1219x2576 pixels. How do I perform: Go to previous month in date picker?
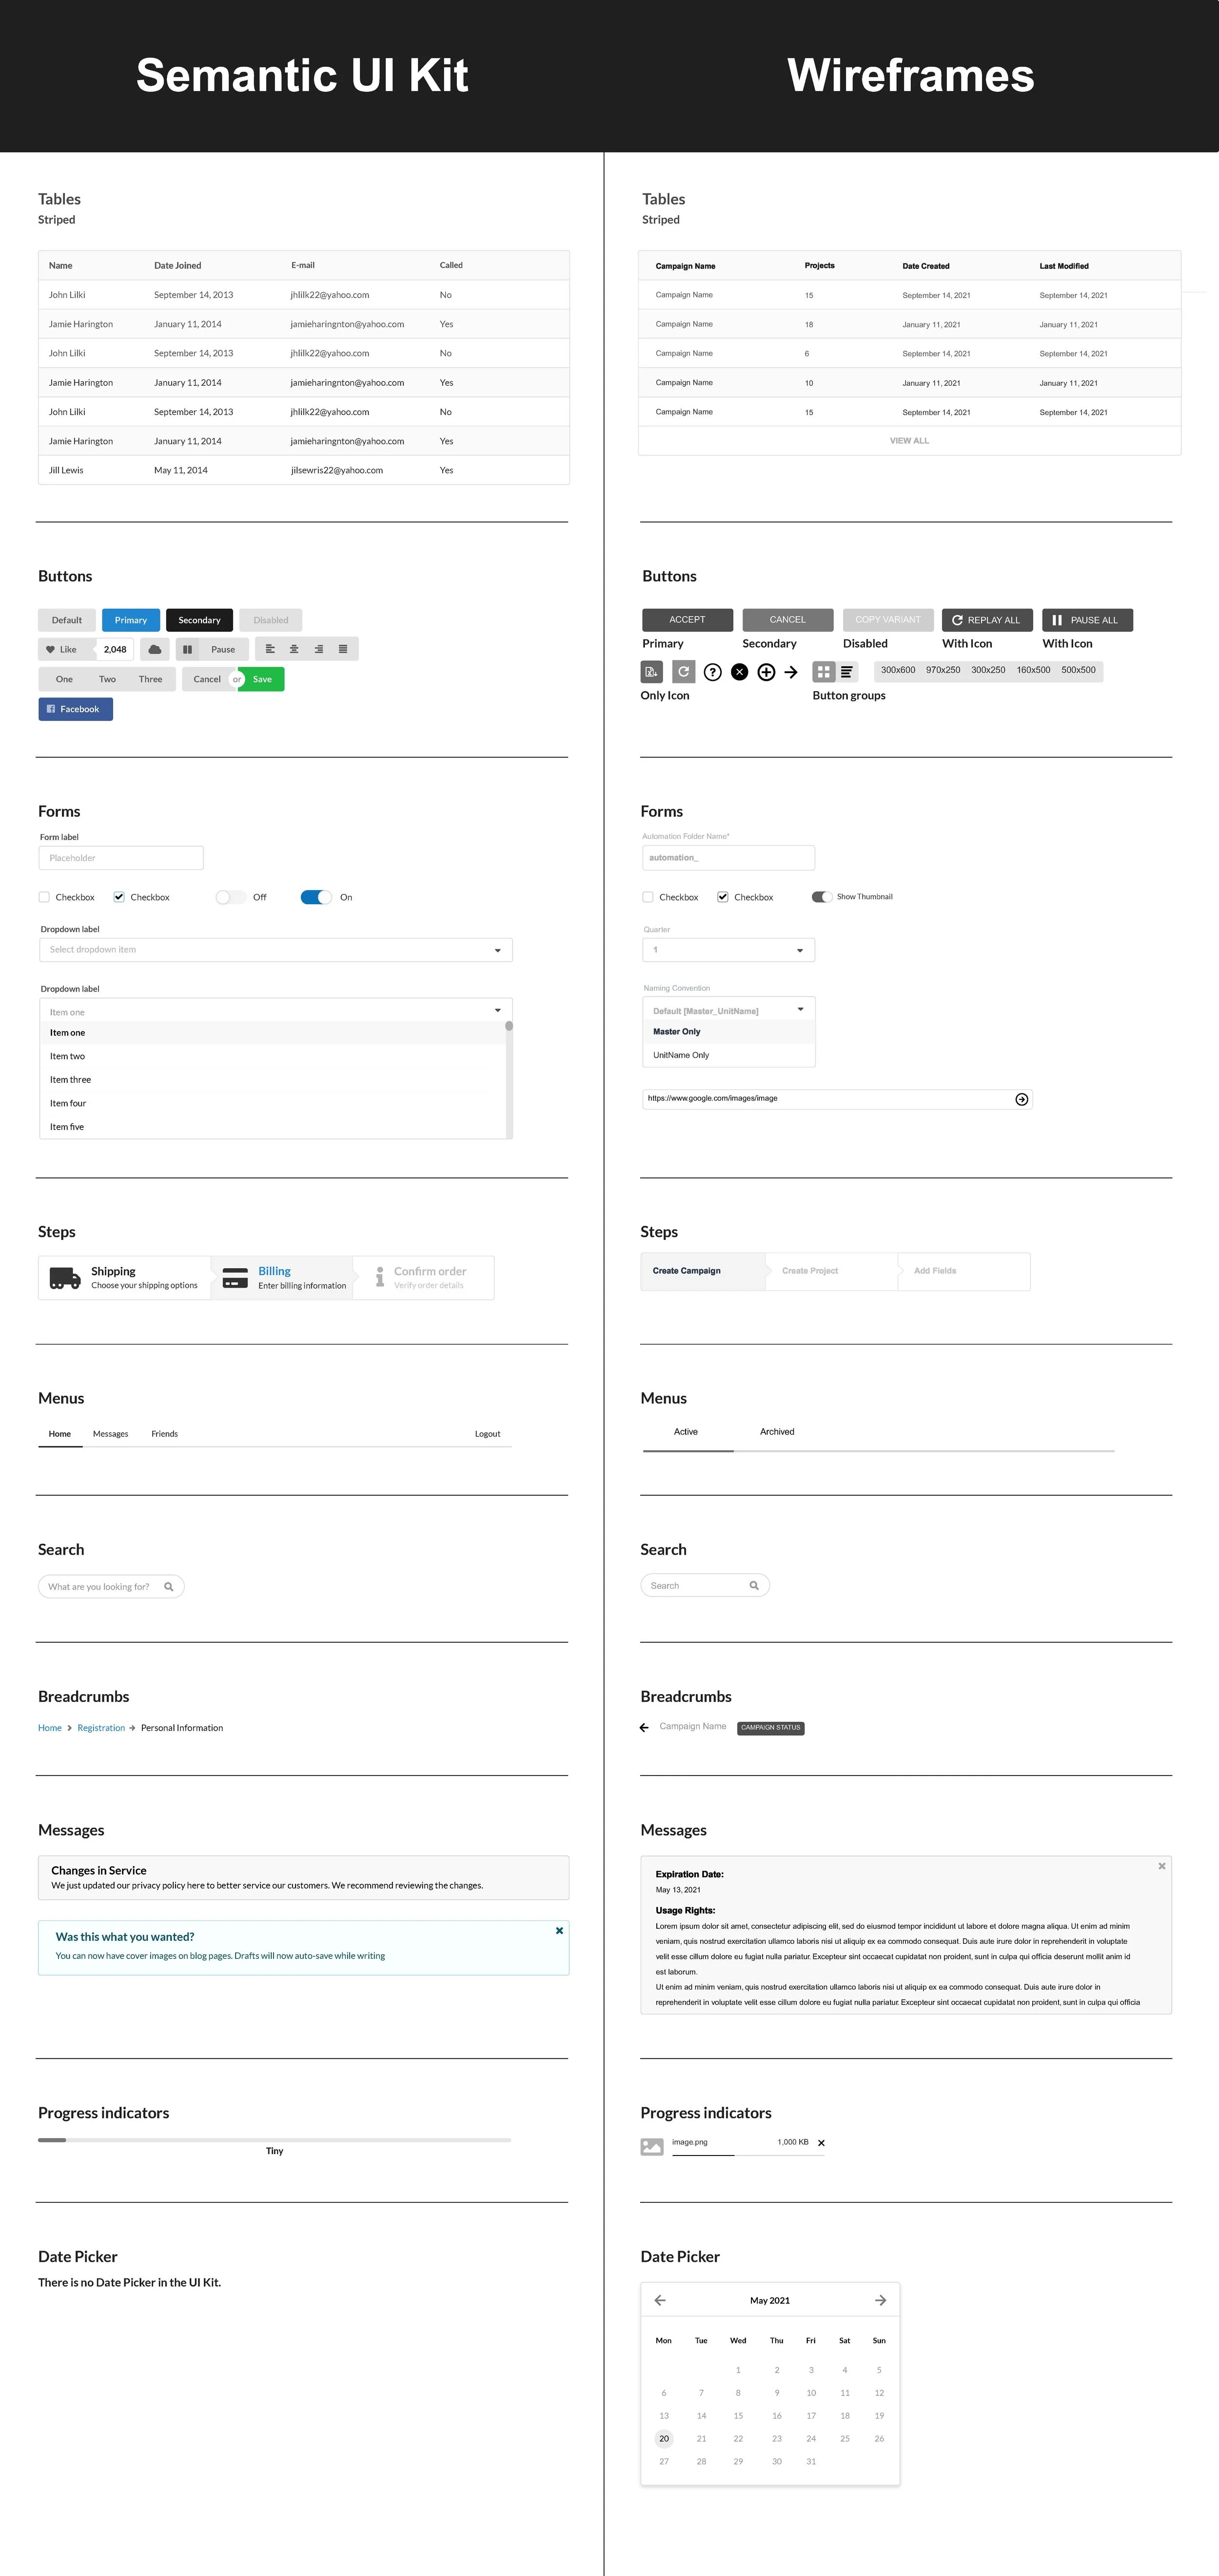[x=660, y=2300]
